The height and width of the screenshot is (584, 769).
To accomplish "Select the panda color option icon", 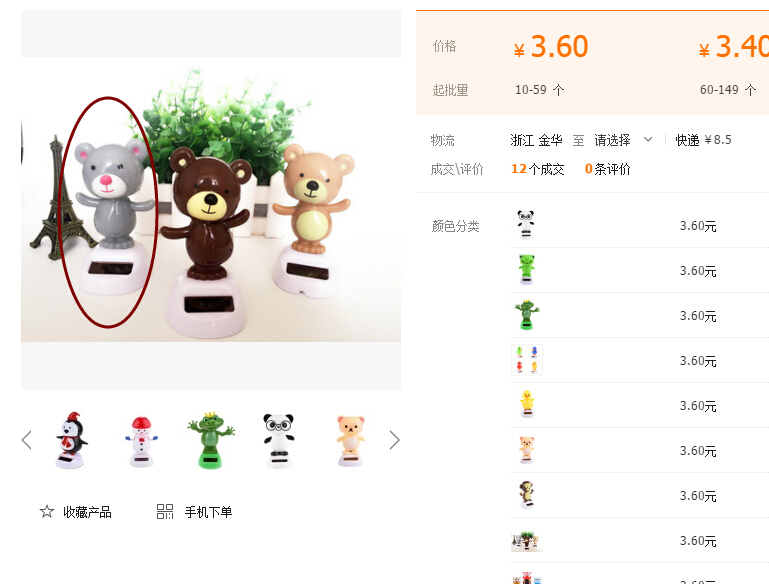I will coord(526,225).
